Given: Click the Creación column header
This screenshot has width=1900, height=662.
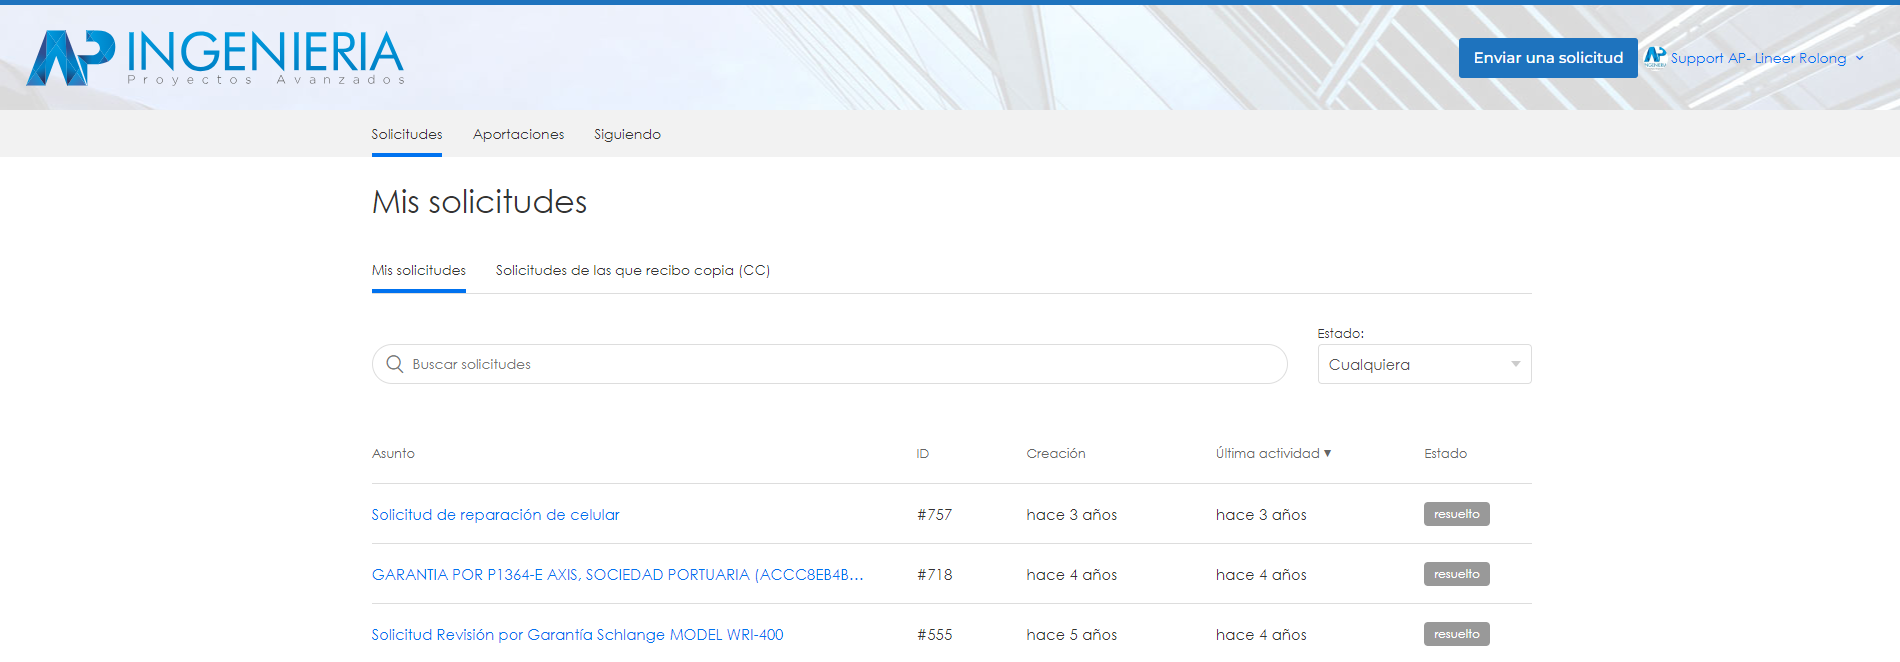Looking at the screenshot, I should pyautogui.click(x=1056, y=453).
